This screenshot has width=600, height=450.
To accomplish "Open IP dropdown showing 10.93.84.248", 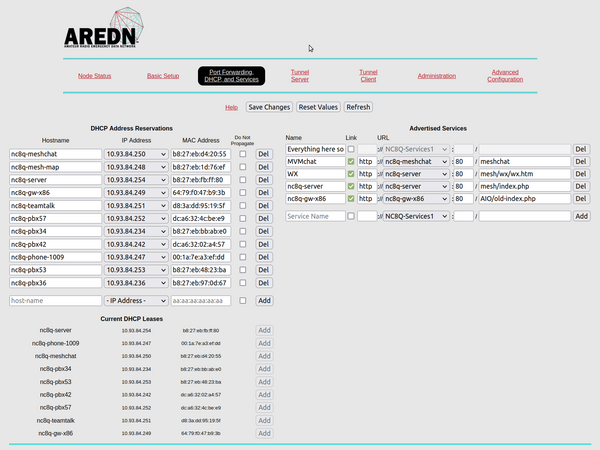I will (136, 167).
